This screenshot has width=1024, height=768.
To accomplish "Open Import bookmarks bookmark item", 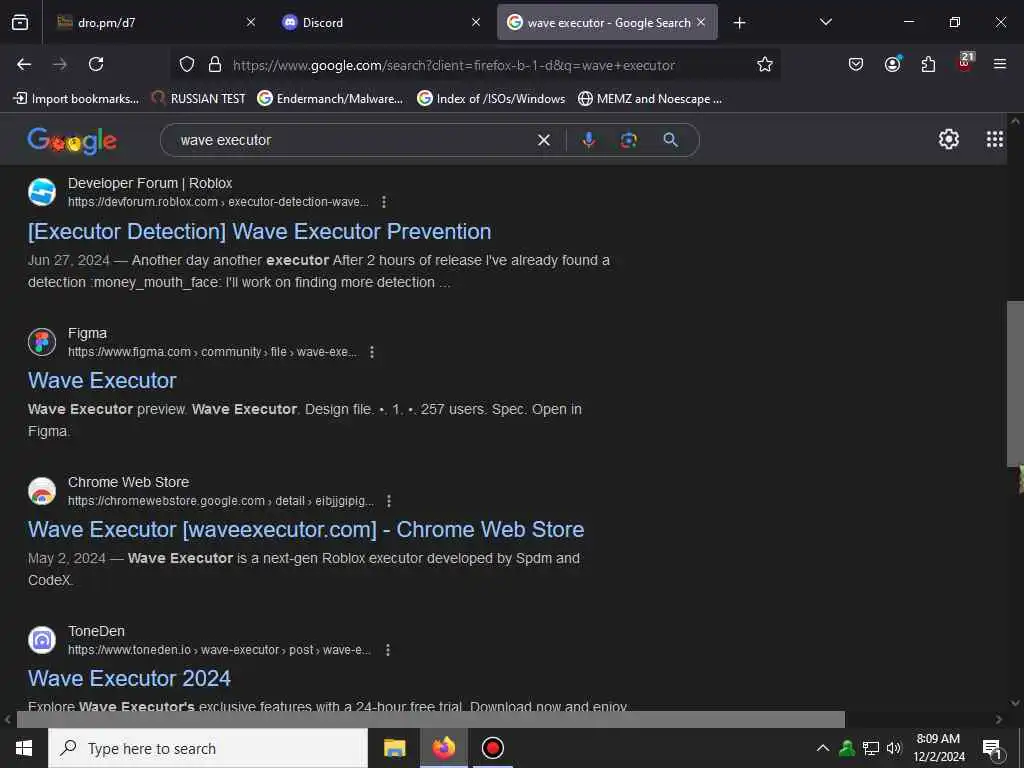I will coord(76,99).
